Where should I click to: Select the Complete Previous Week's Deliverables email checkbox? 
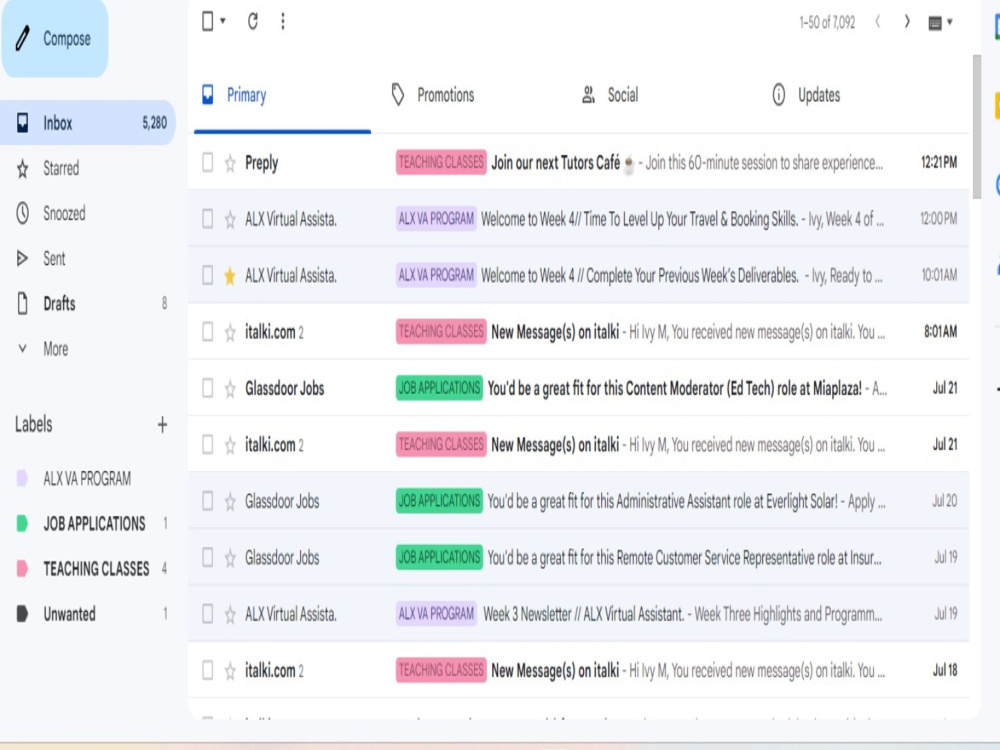(x=208, y=276)
